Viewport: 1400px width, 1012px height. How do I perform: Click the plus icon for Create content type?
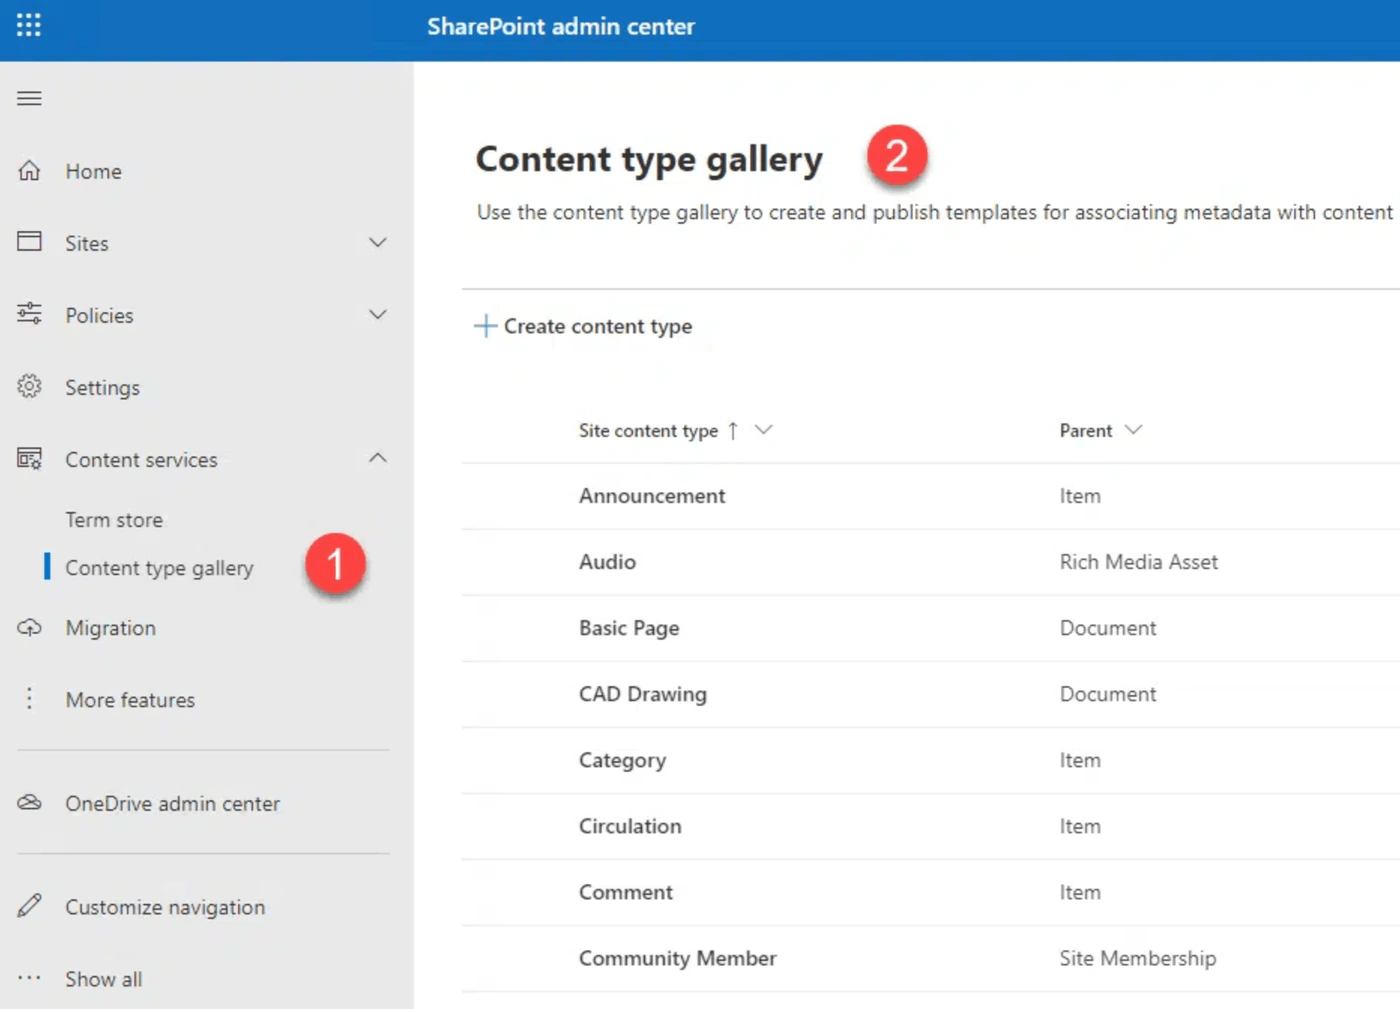(x=485, y=326)
